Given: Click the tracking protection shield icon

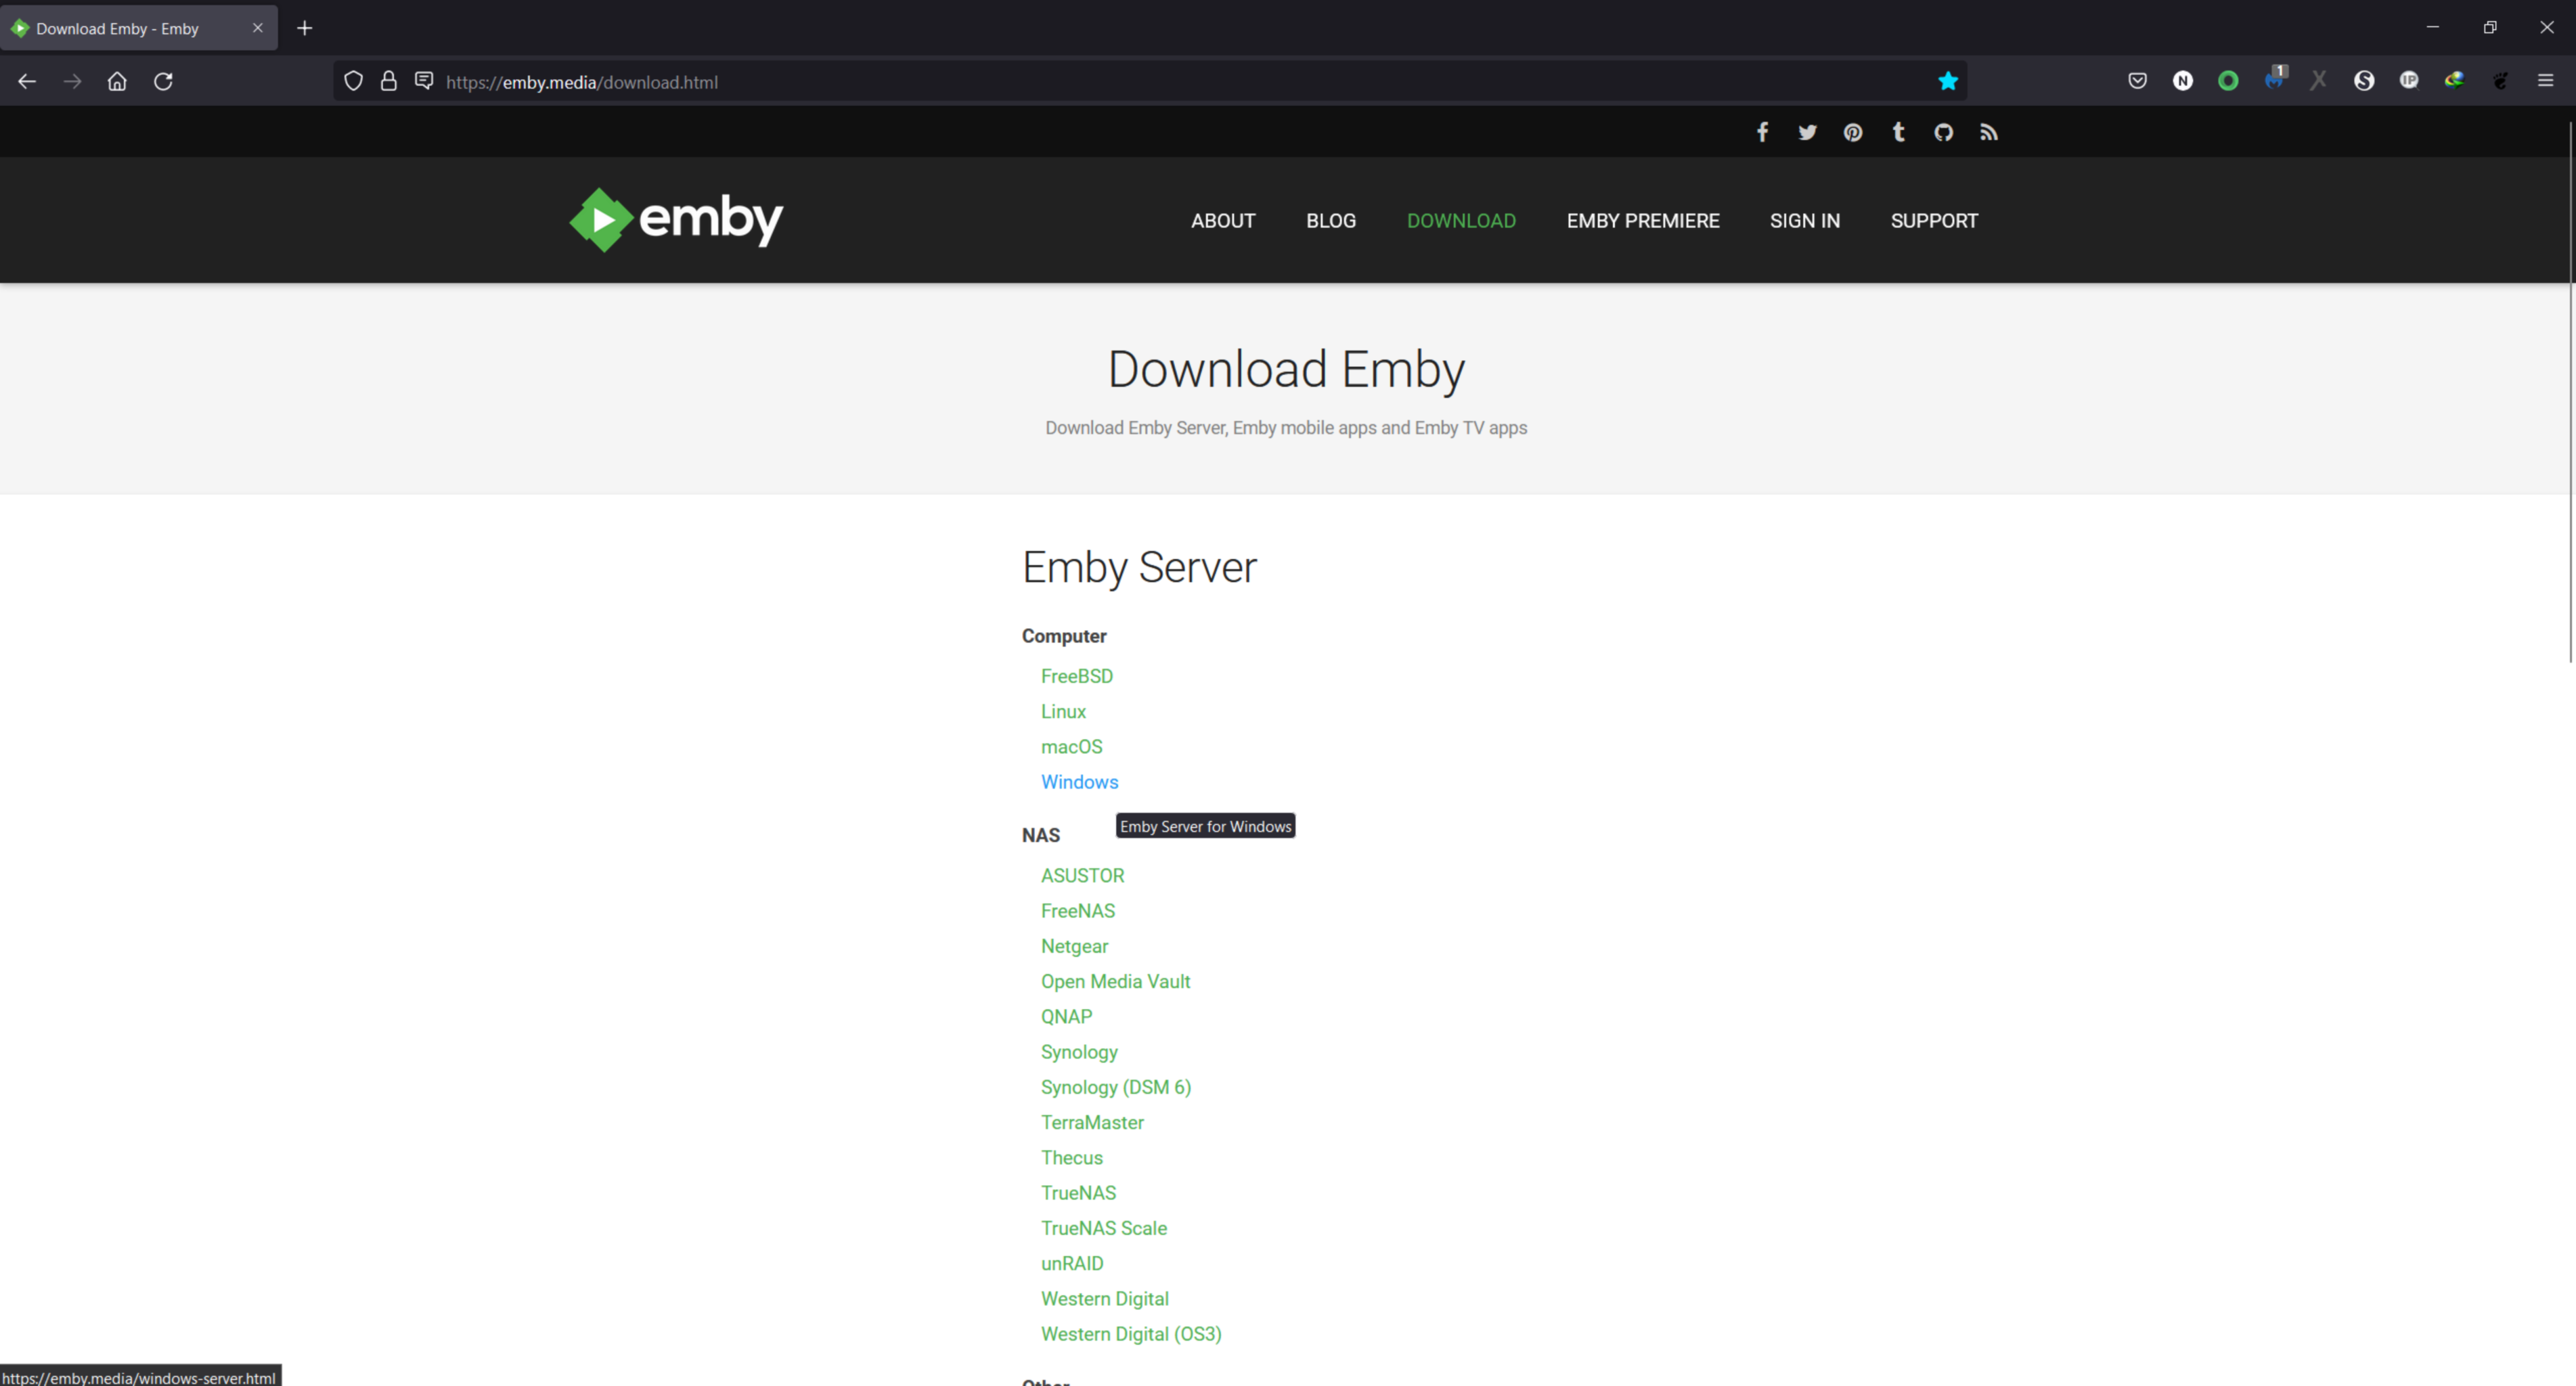Looking at the screenshot, I should click(353, 81).
